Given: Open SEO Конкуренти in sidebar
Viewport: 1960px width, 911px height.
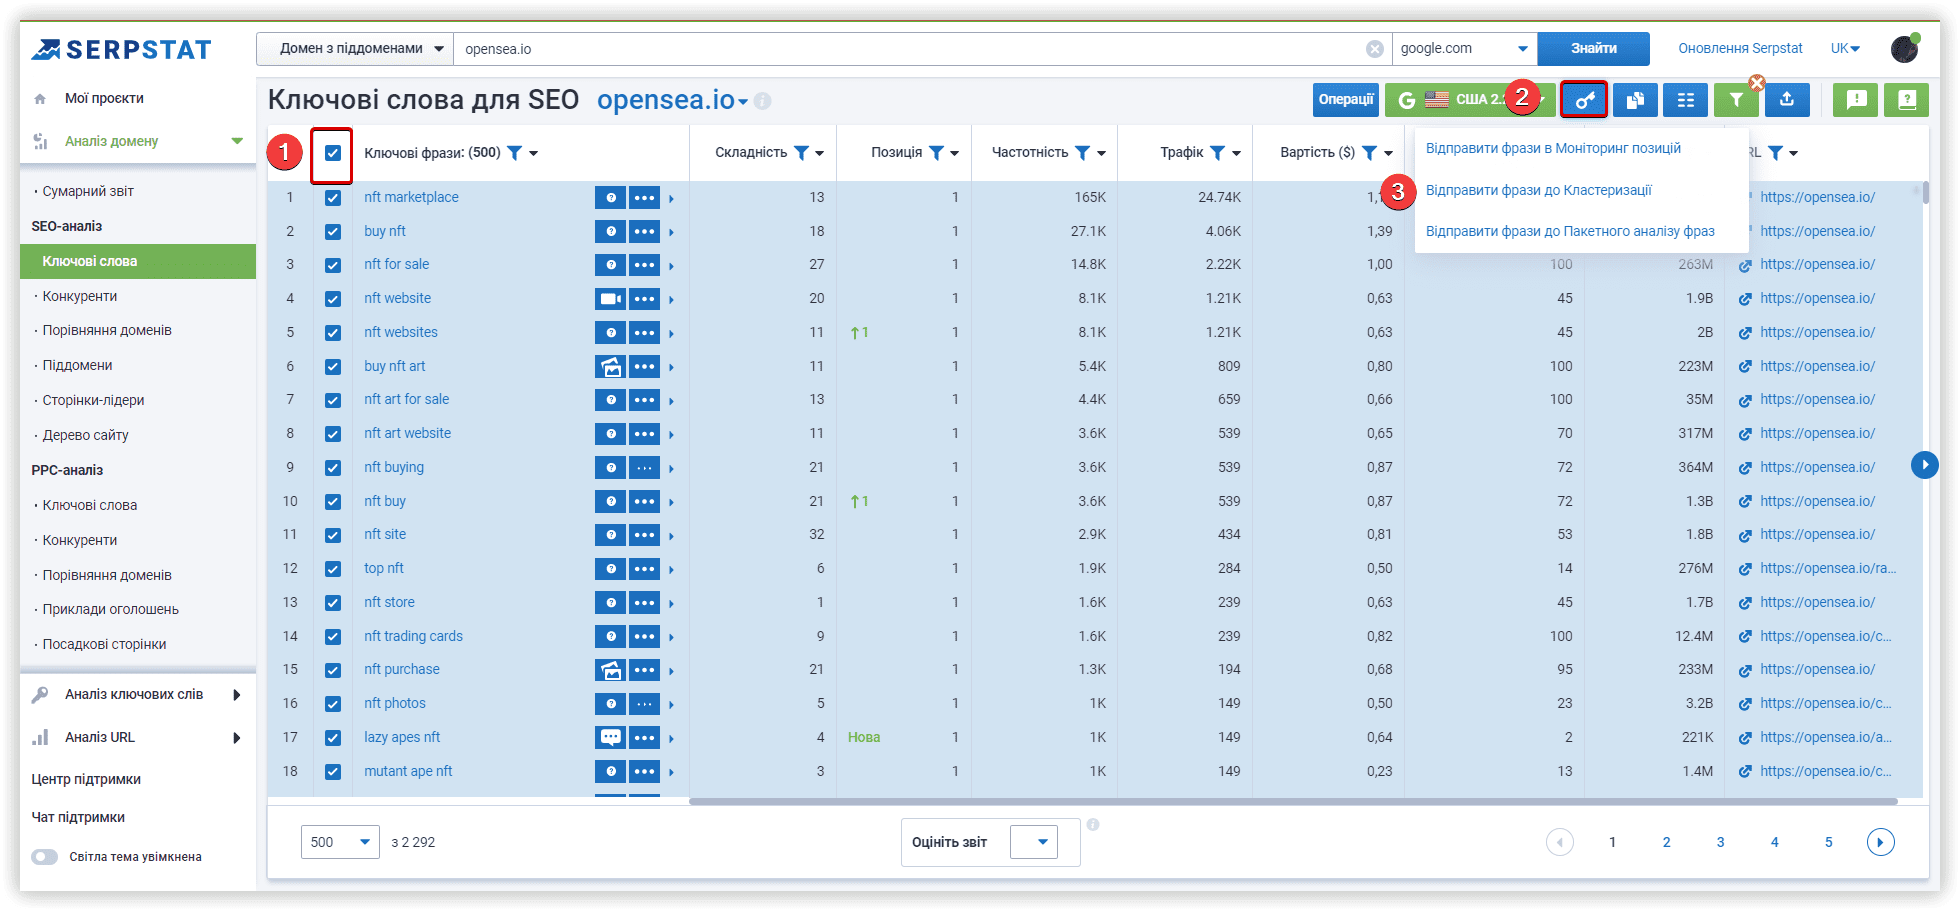Looking at the screenshot, I should (80, 297).
